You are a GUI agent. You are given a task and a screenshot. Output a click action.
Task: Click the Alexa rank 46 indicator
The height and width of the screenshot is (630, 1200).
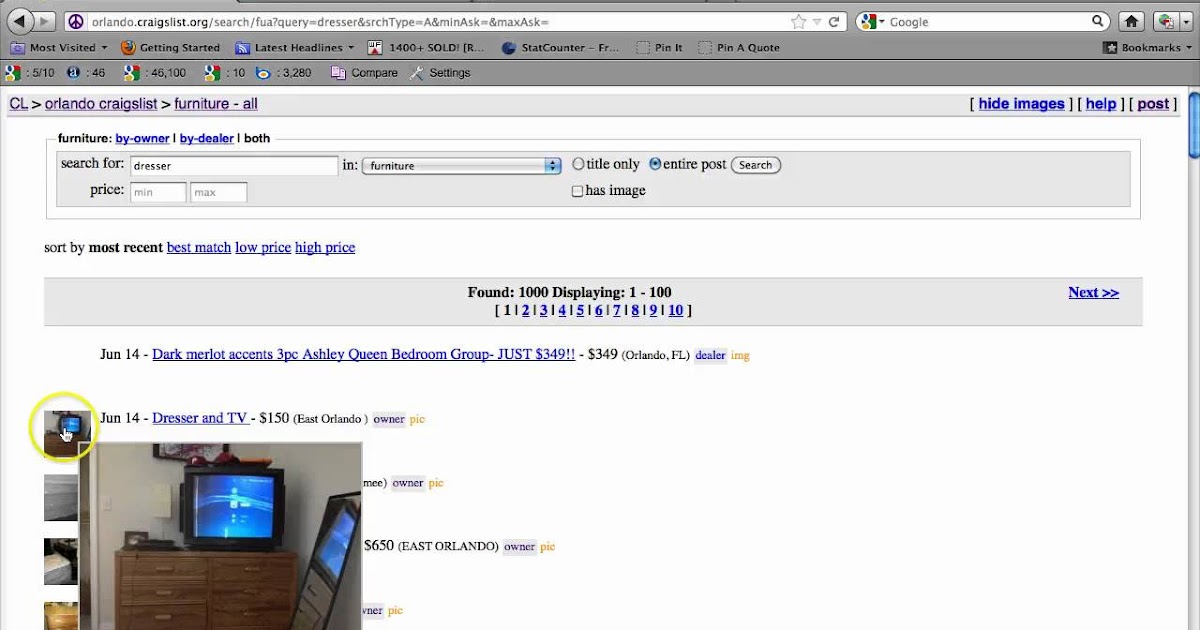coord(86,73)
